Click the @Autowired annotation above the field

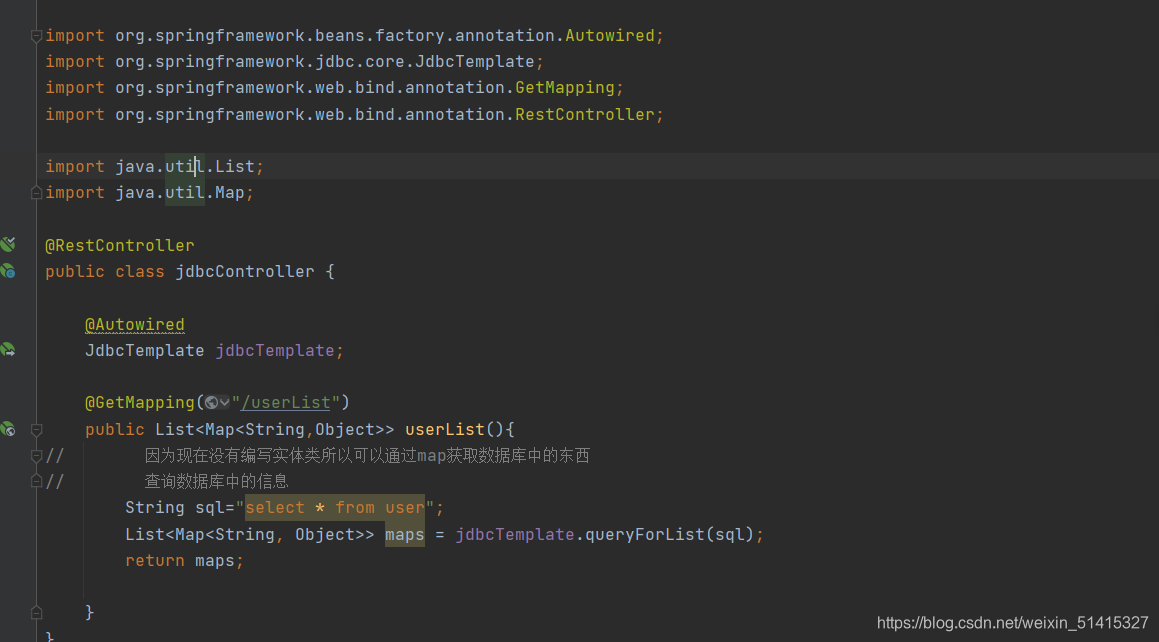[x=135, y=324]
